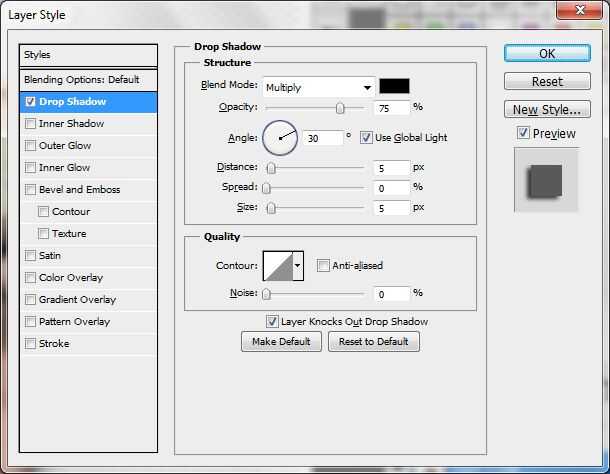Click the Angle dial control

[280, 138]
